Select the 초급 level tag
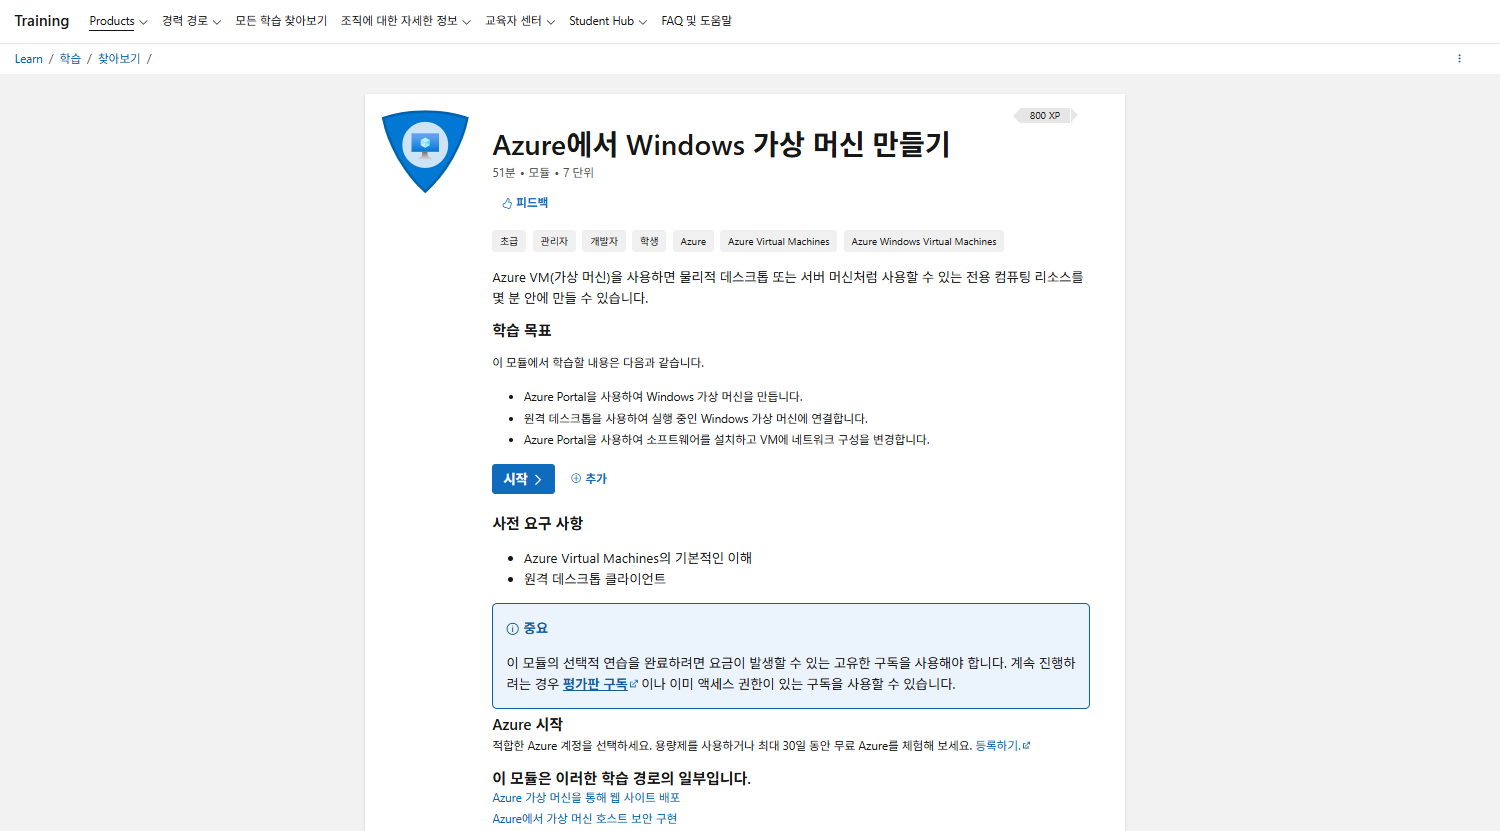Screen dimensions: 1500x831 click(509, 241)
